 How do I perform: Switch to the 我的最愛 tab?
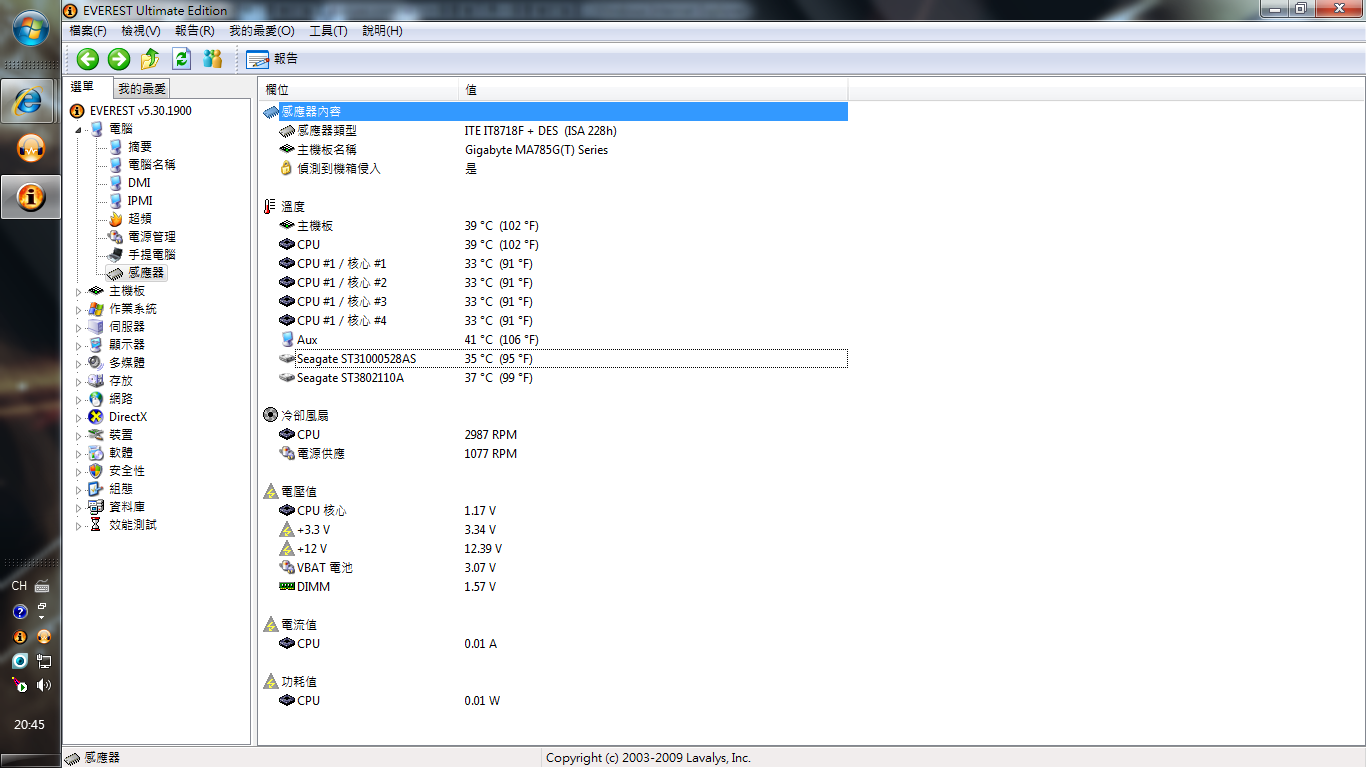[x=141, y=89]
